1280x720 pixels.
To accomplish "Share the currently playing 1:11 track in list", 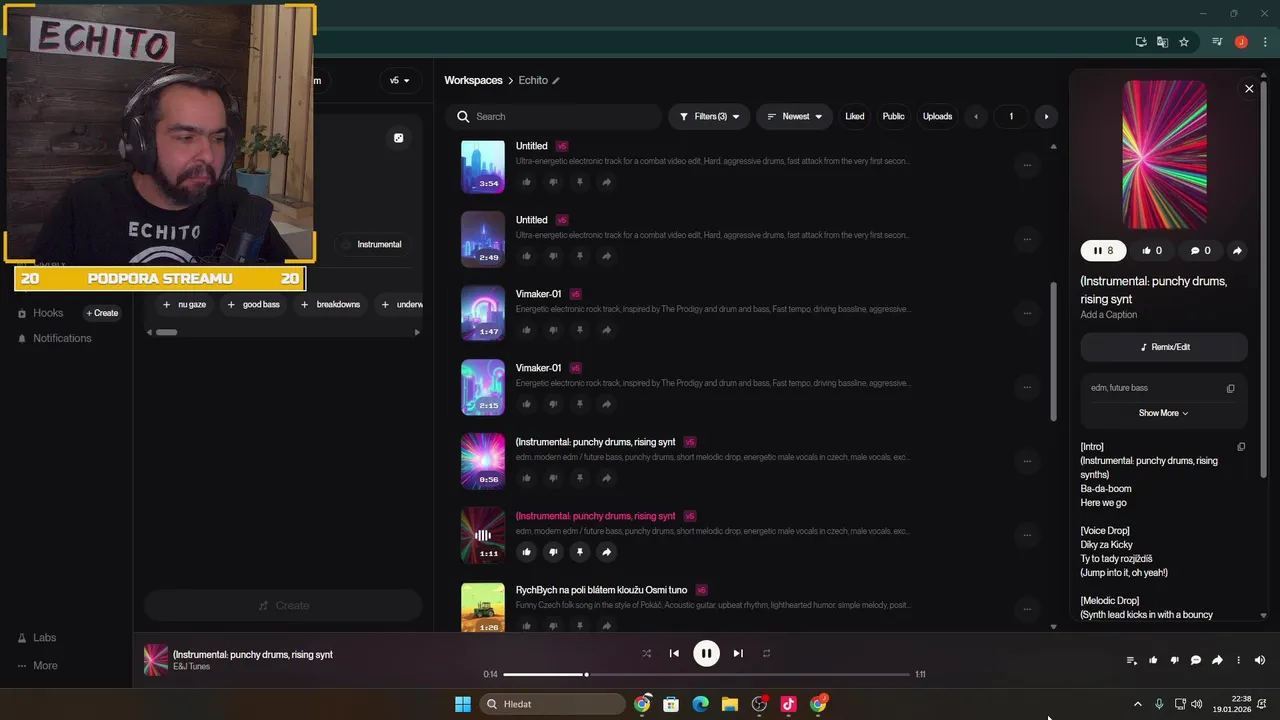I will point(606,552).
